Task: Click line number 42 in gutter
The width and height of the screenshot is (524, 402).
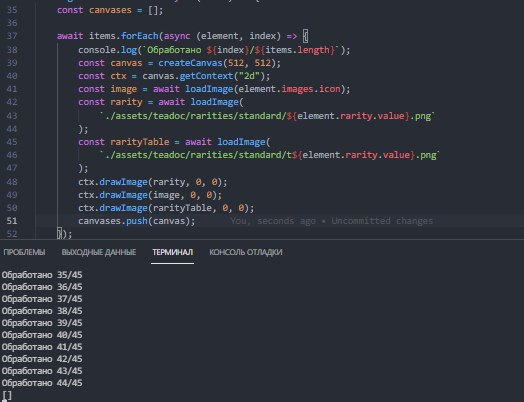Action: [12, 102]
